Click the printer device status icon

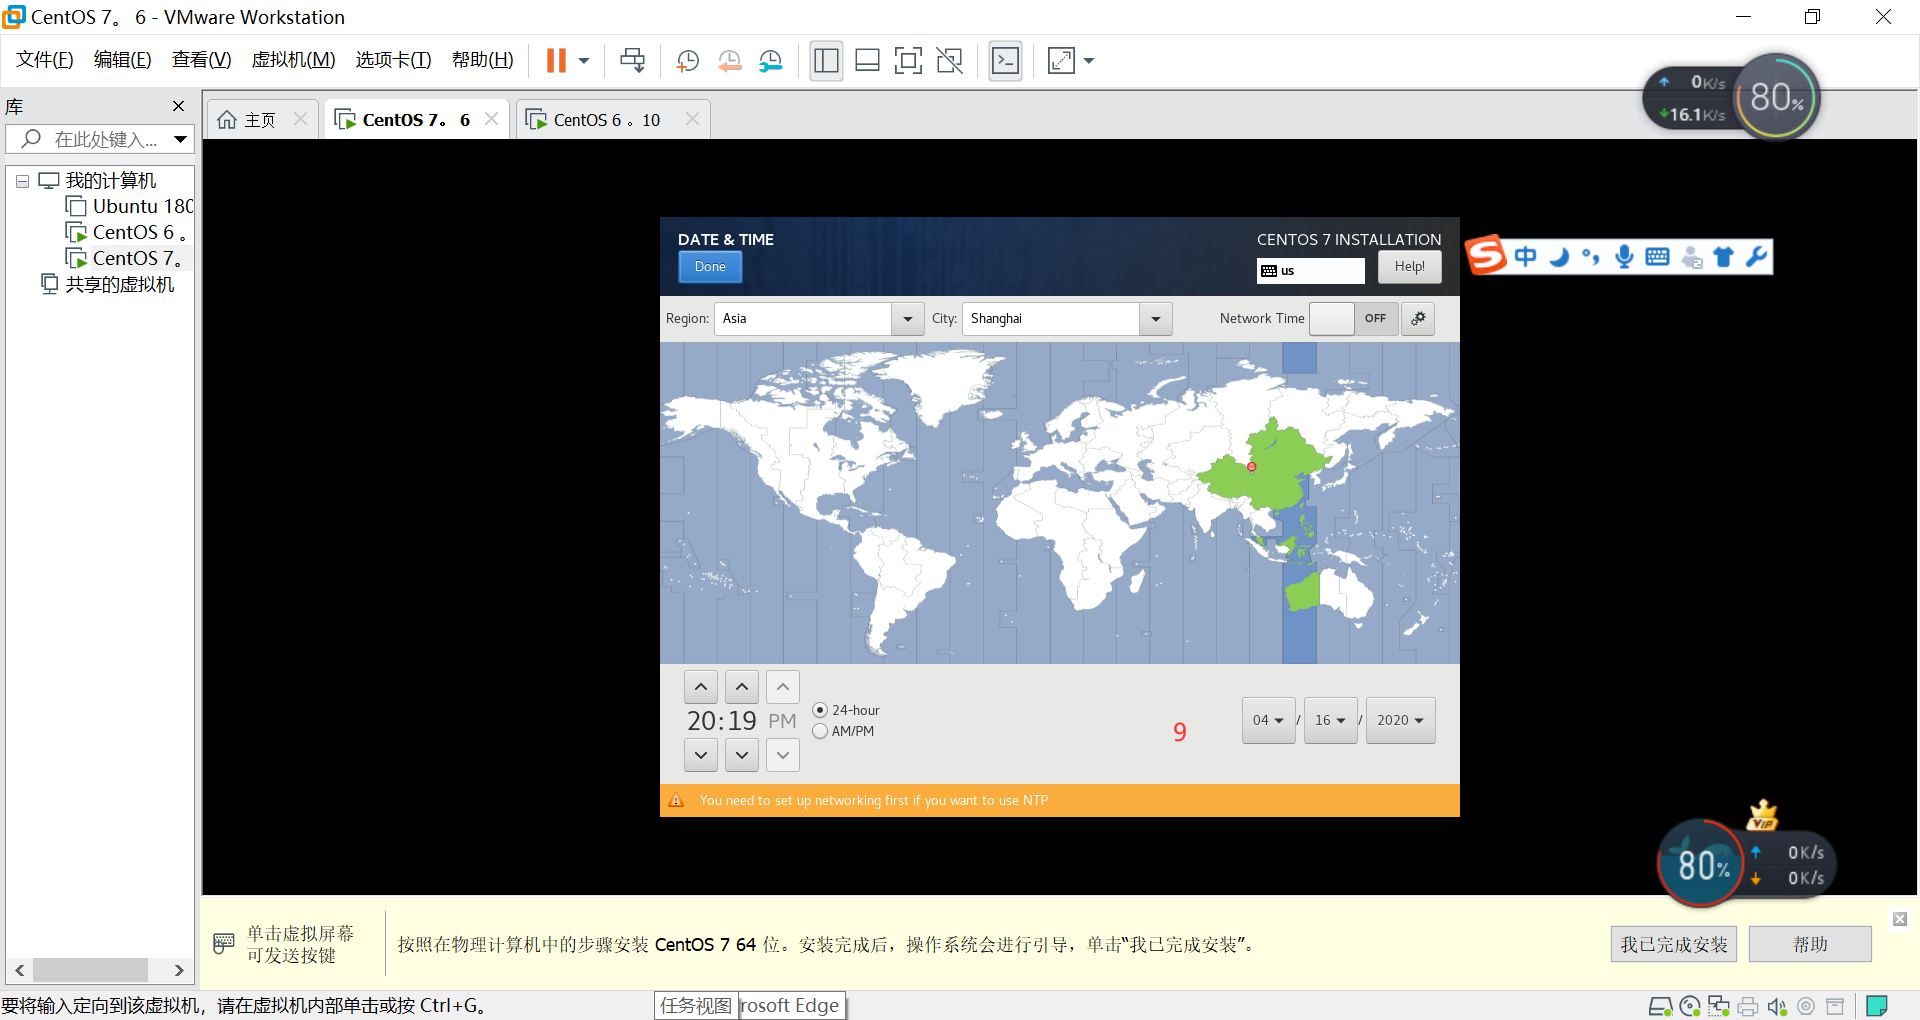pyautogui.click(x=1748, y=1006)
